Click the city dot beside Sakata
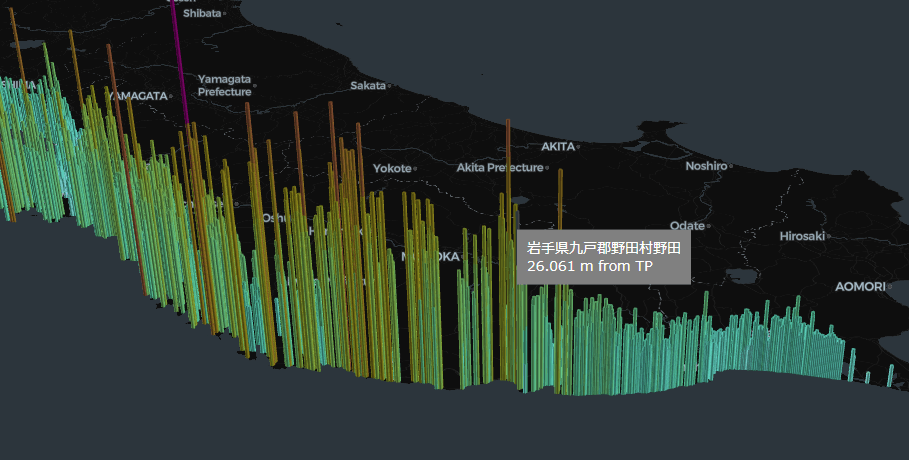Image resolution: width=909 pixels, height=460 pixels. pos(389,86)
